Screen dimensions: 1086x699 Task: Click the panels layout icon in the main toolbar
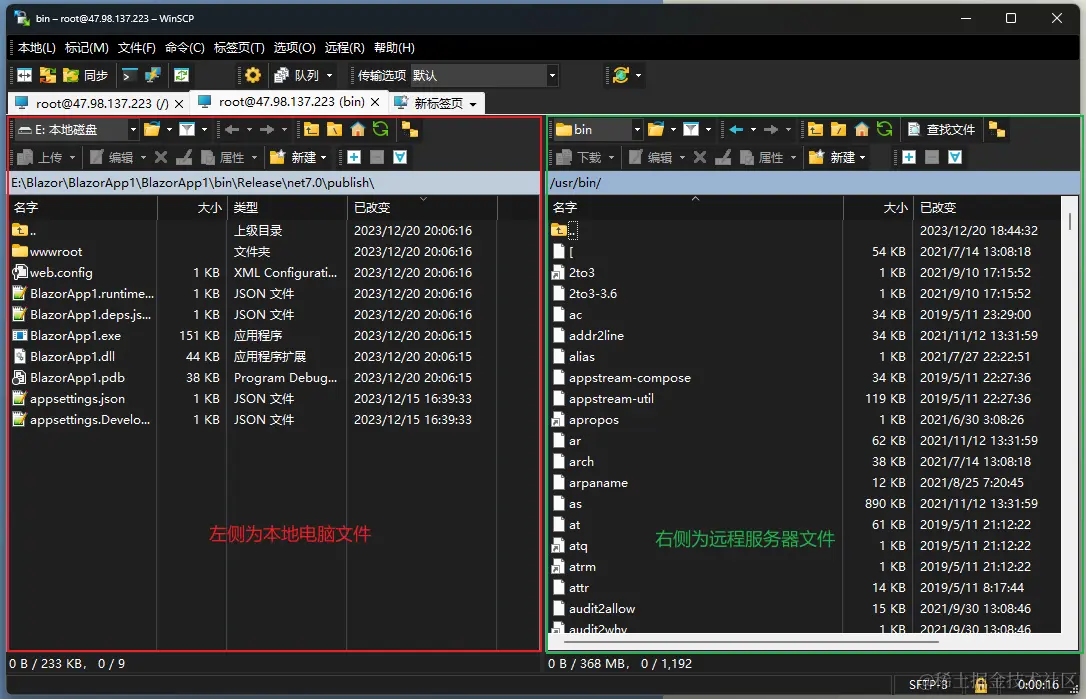pos(24,76)
